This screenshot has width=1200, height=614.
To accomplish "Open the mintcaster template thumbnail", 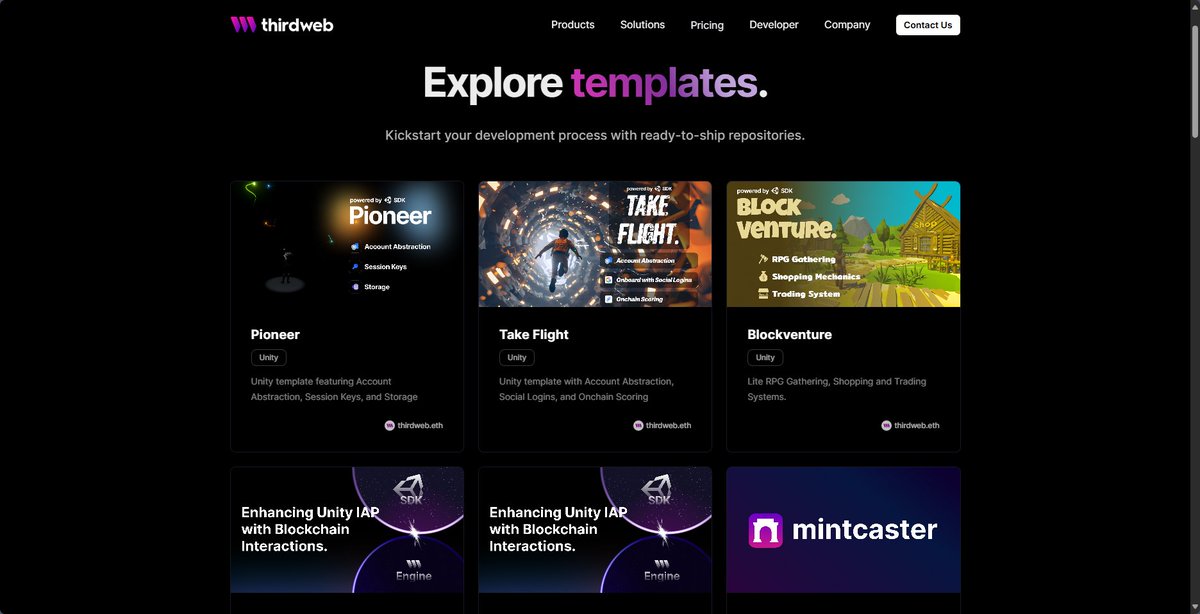I will pyautogui.click(x=843, y=530).
